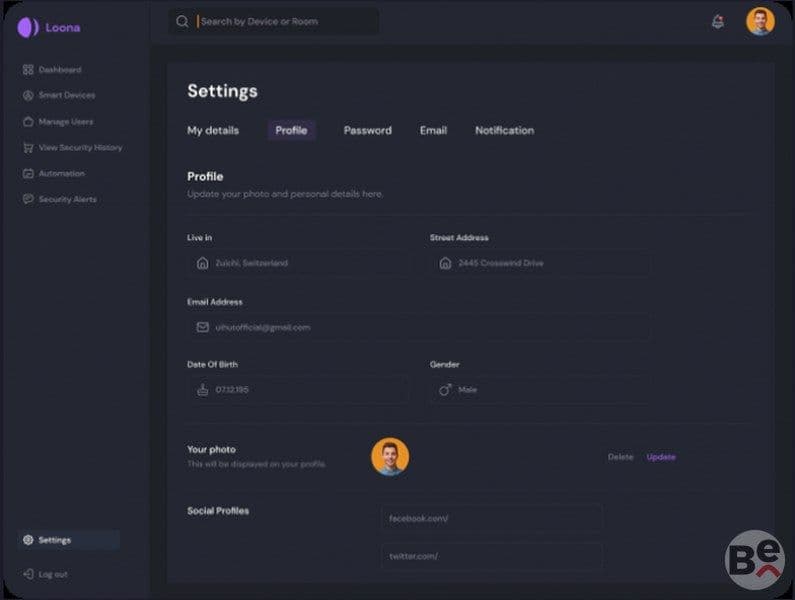Open the Manage Users sidebar item
Viewport: 795px width, 600px height.
pyautogui.click(x=58, y=122)
